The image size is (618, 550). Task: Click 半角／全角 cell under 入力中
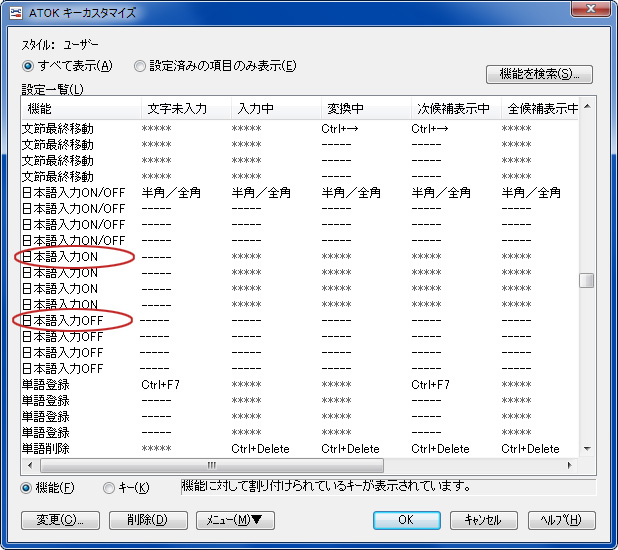261,192
